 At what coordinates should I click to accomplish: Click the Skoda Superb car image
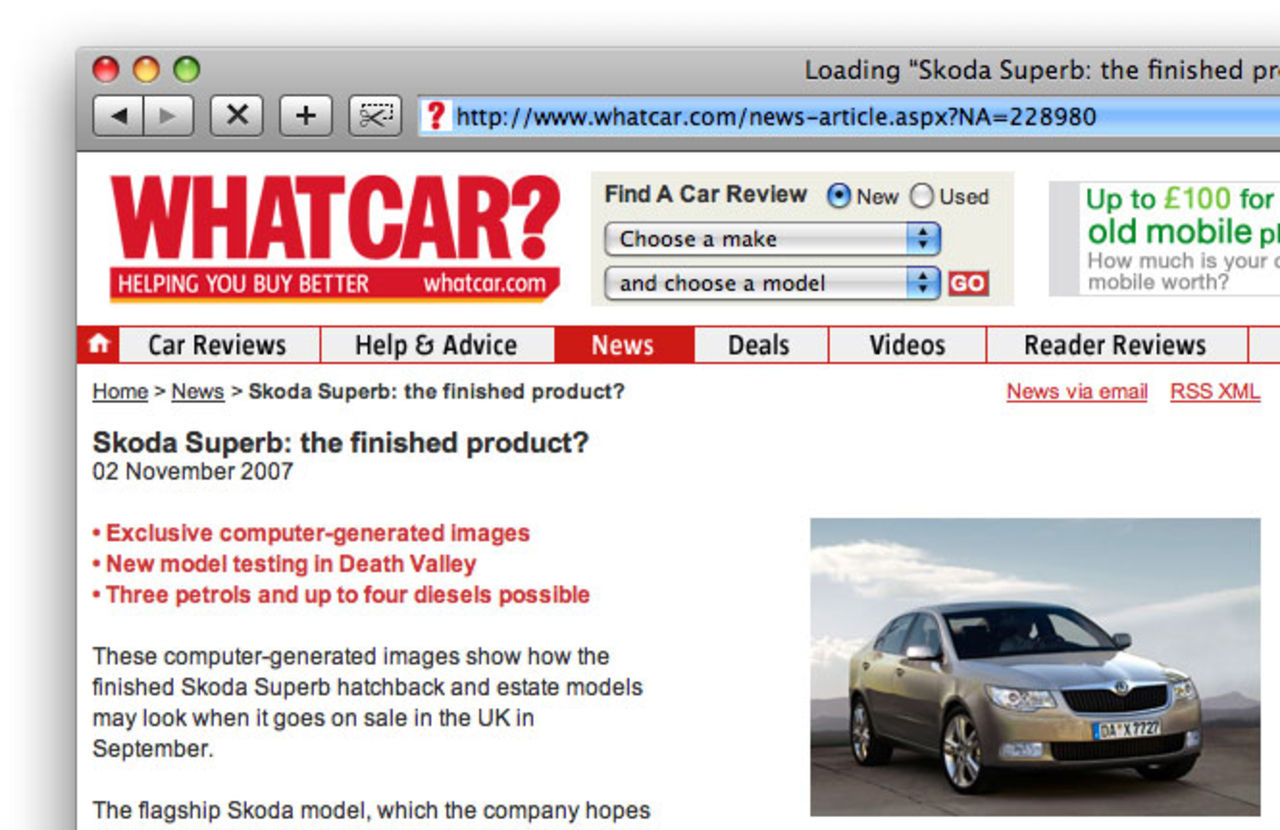[1034, 665]
